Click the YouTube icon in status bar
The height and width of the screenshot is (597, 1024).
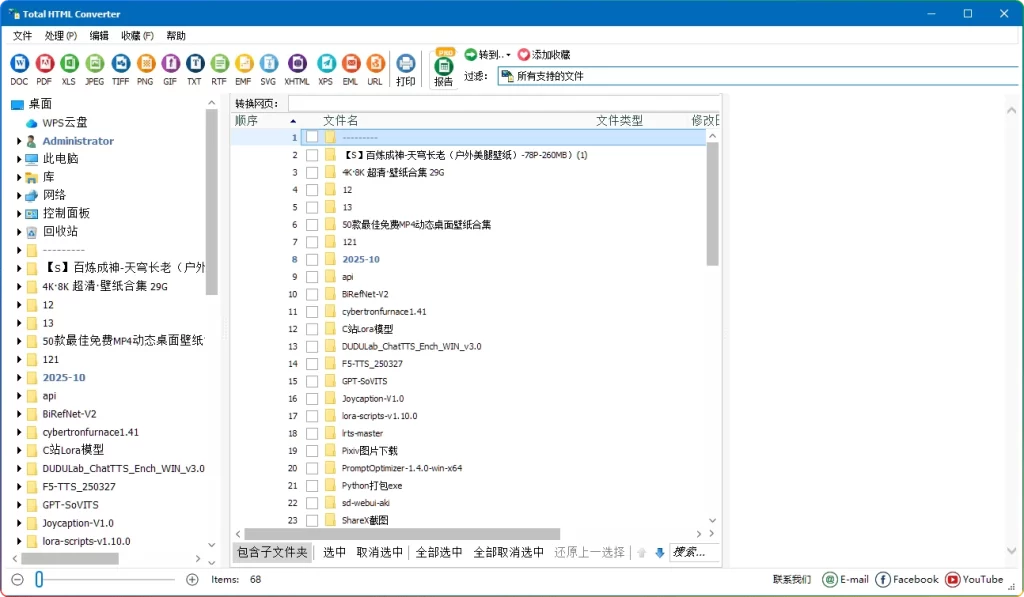tap(952, 579)
